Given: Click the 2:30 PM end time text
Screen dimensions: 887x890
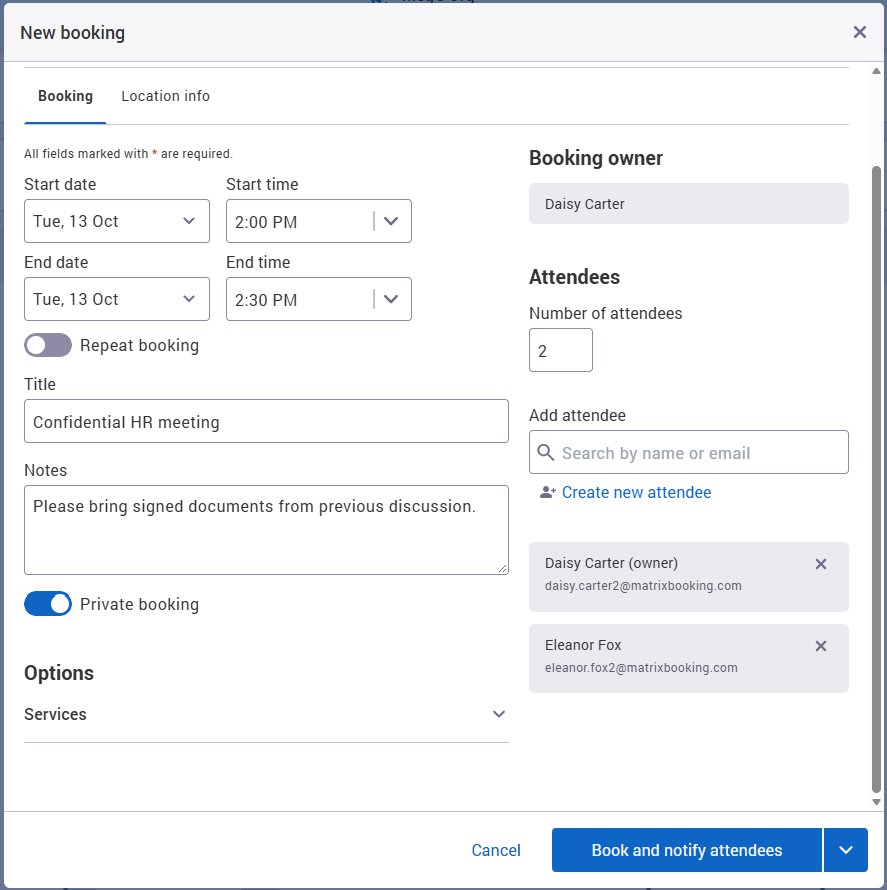Looking at the screenshot, I should [x=266, y=300].
